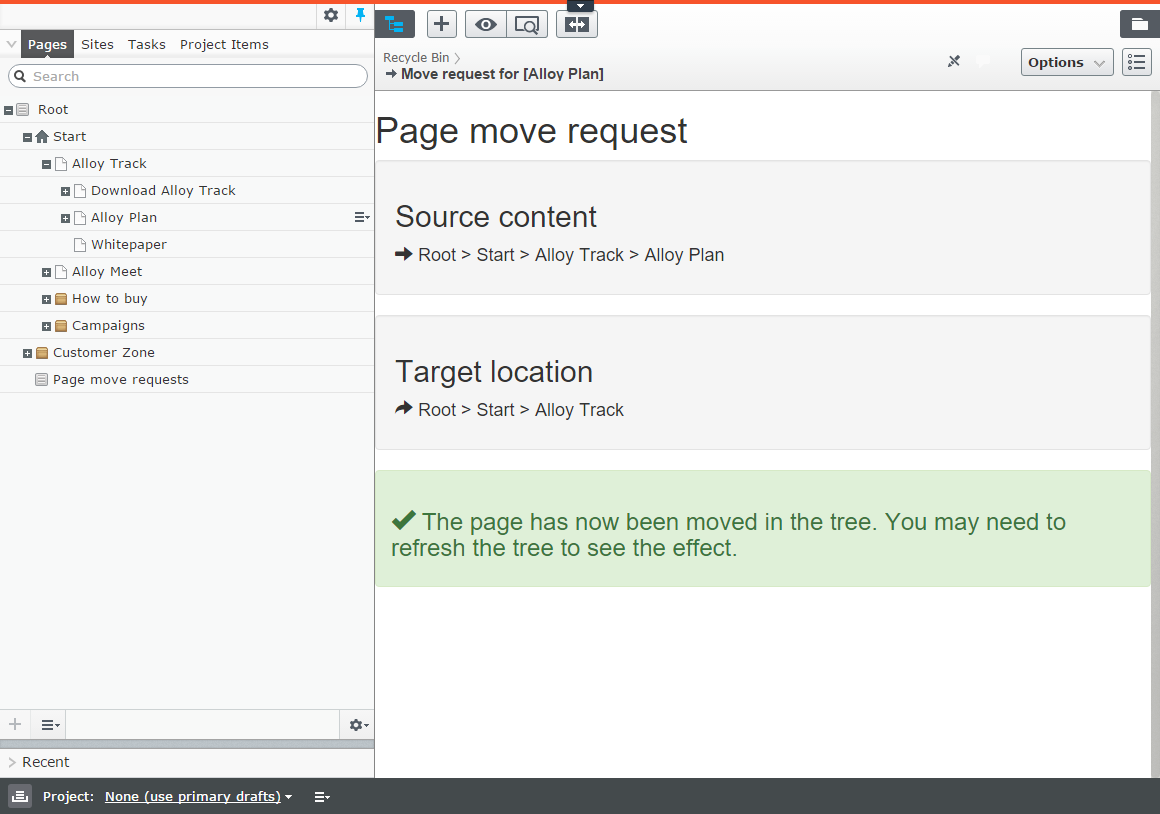
Task: Toggle the view settings magnifier icon
Action: click(x=527, y=25)
